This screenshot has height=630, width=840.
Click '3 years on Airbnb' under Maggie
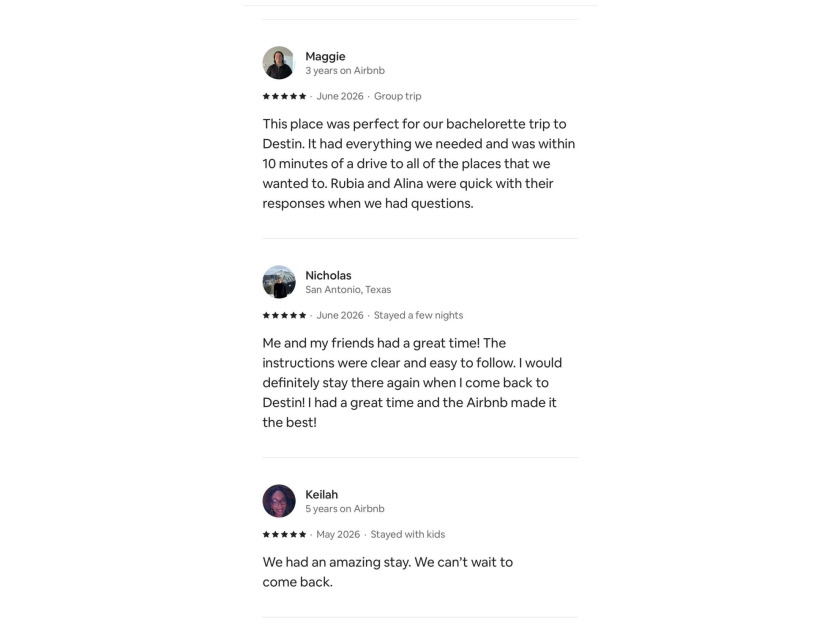click(345, 71)
